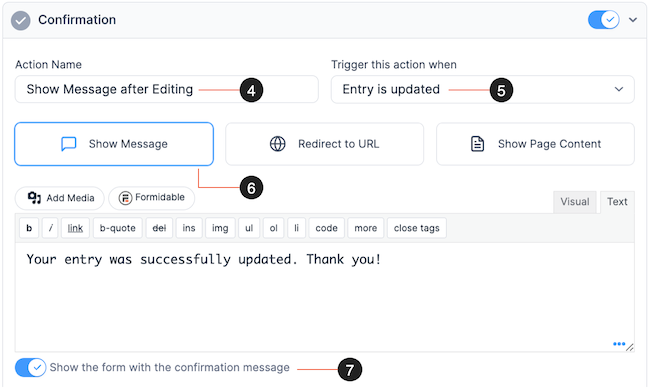Insert a blockquote with b-quote
The height and width of the screenshot is (390, 650).
[118, 228]
